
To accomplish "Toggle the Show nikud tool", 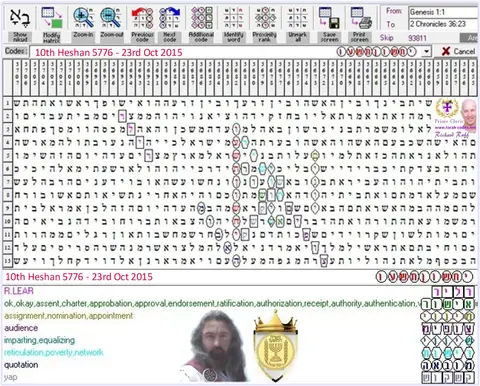I will (20, 24).
